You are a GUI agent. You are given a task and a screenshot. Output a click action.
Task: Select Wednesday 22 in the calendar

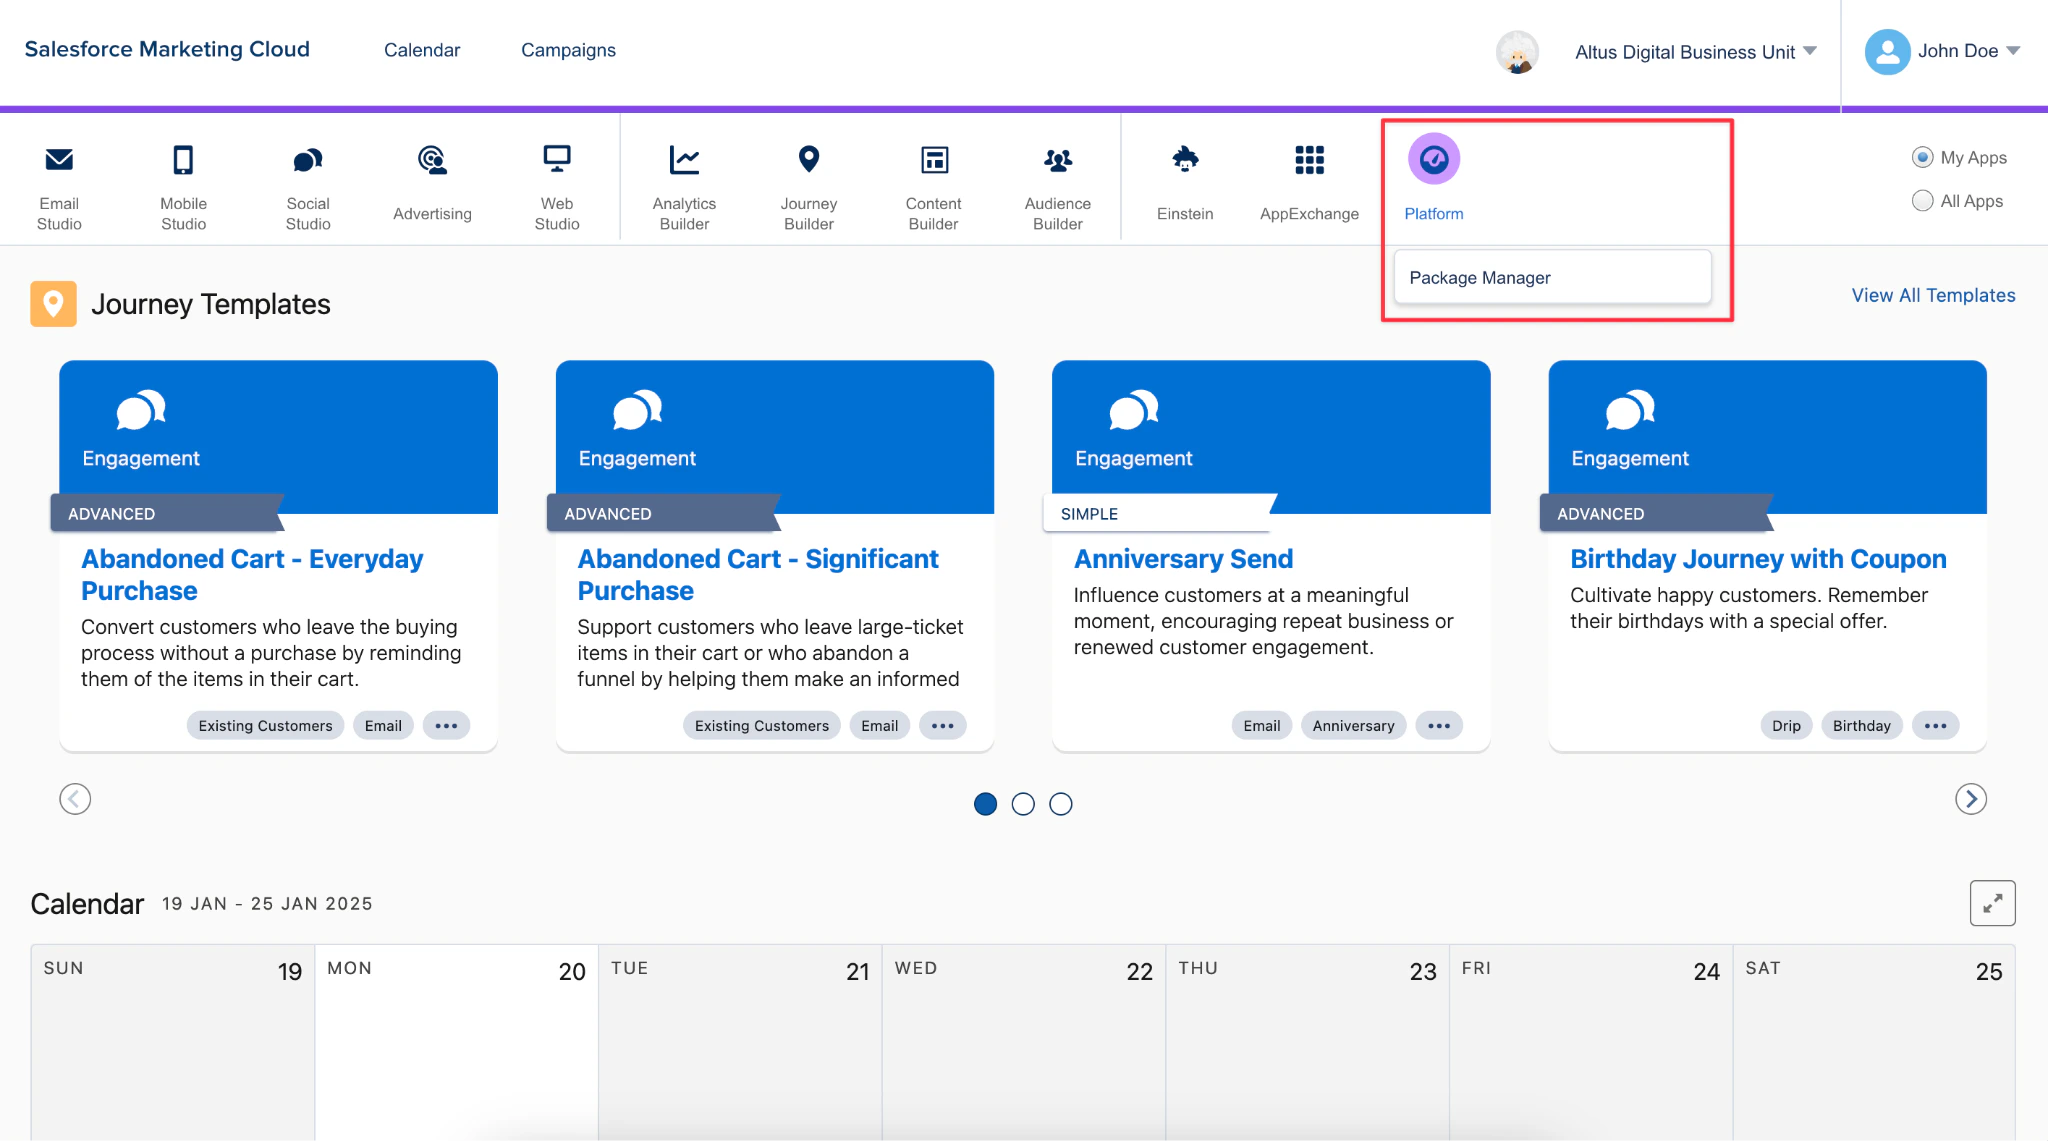coord(1024,1042)
